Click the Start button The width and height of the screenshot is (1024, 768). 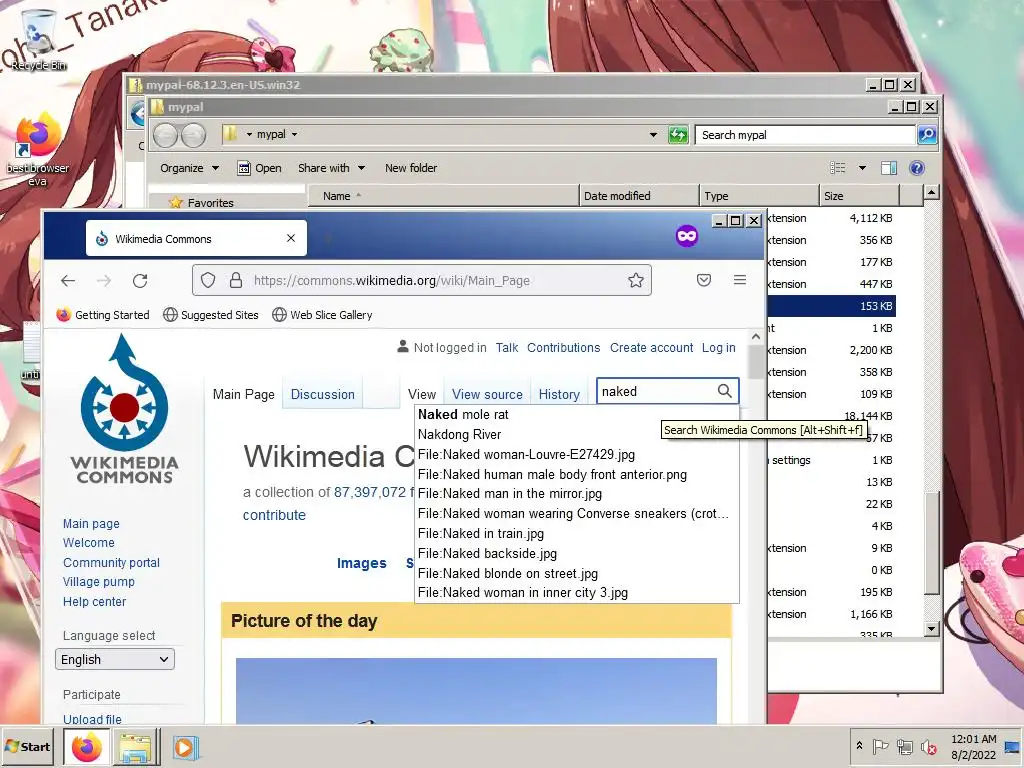pos(27,746)
